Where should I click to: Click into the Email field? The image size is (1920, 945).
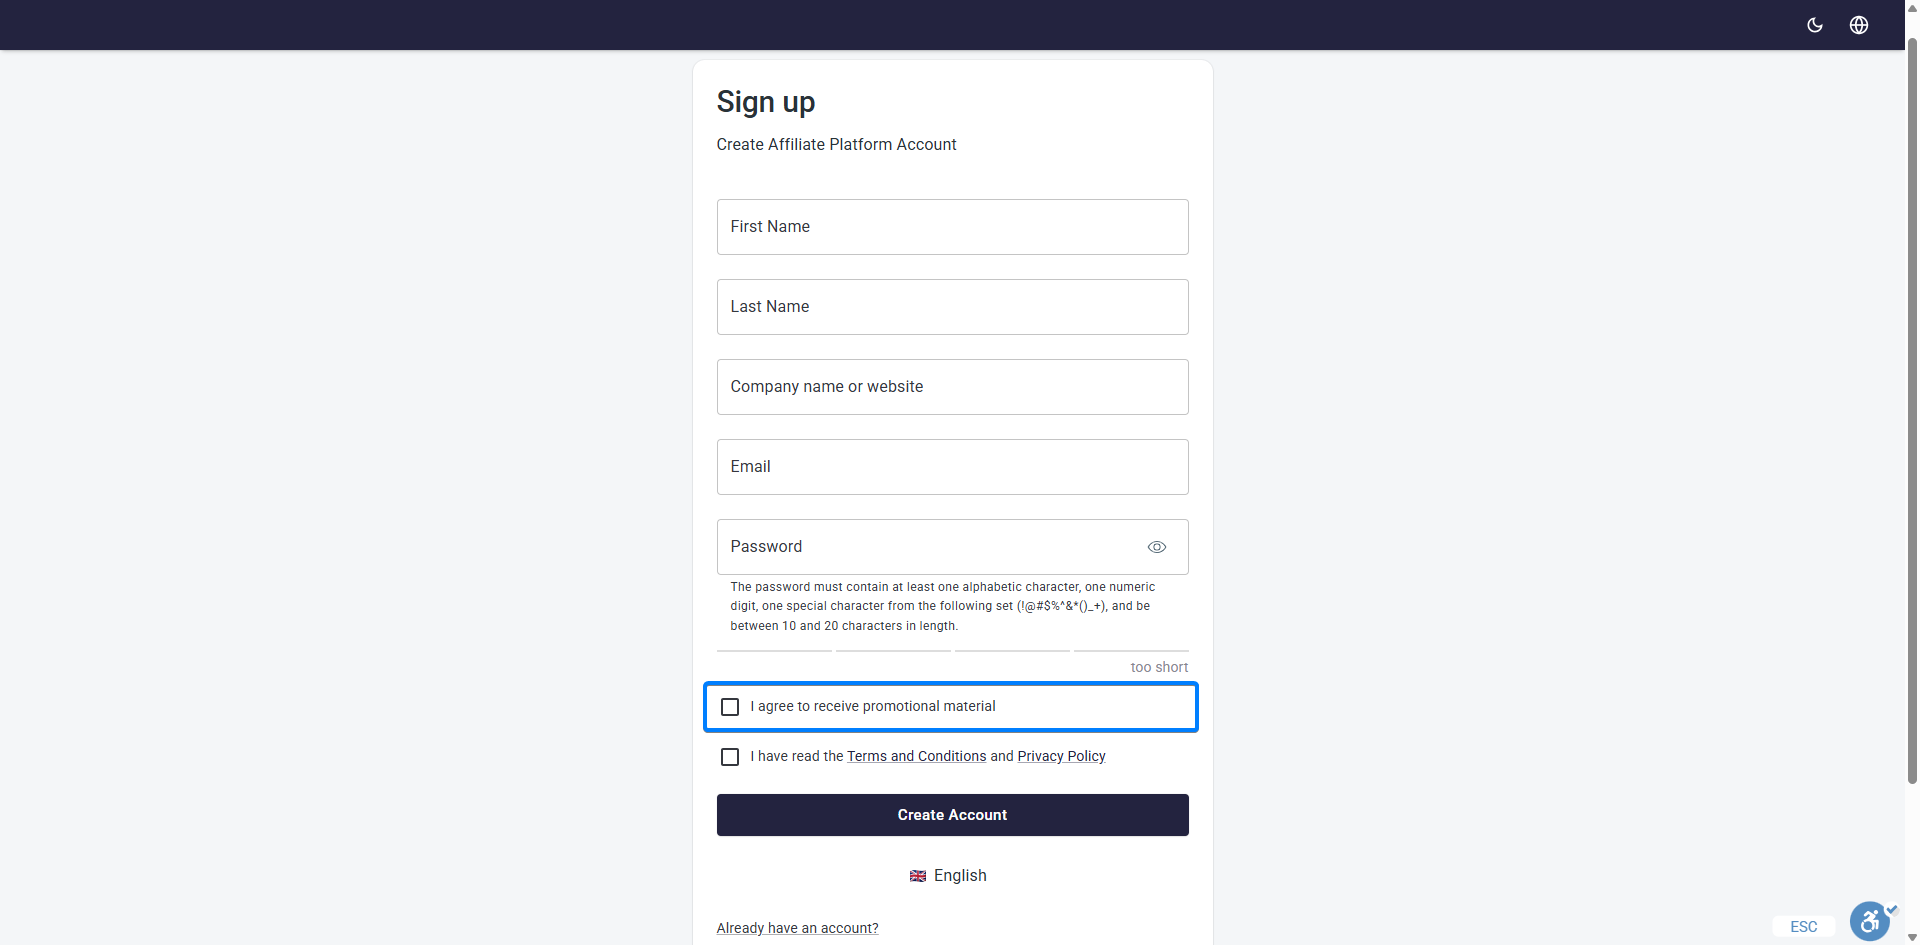(x=952, y=467)
